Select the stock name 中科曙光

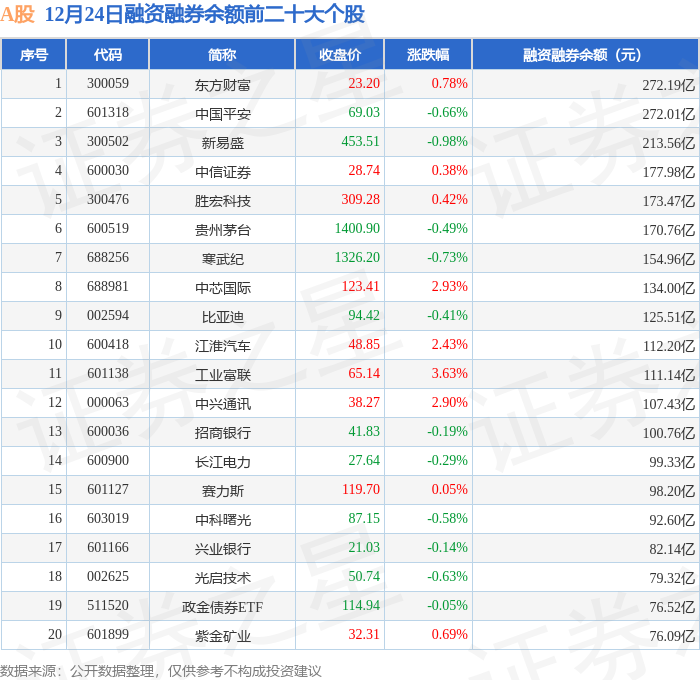(222, 520)
